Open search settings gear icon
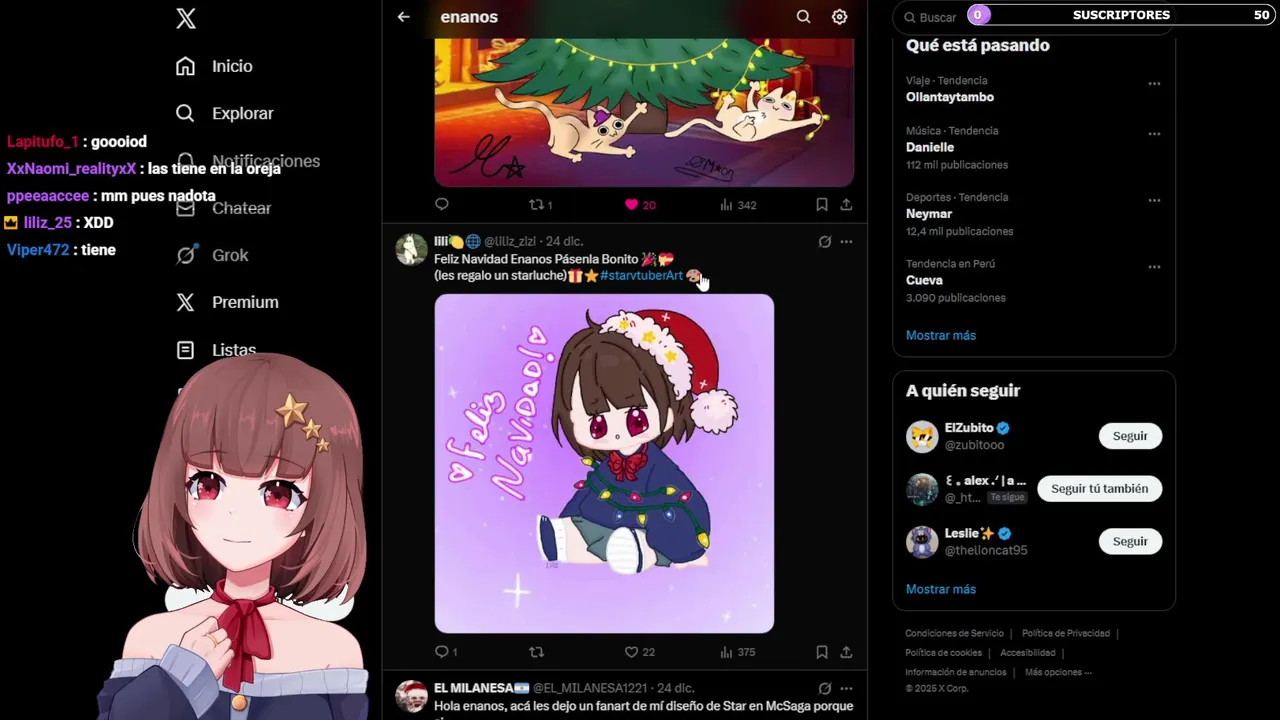 click(x=840, y=17)
